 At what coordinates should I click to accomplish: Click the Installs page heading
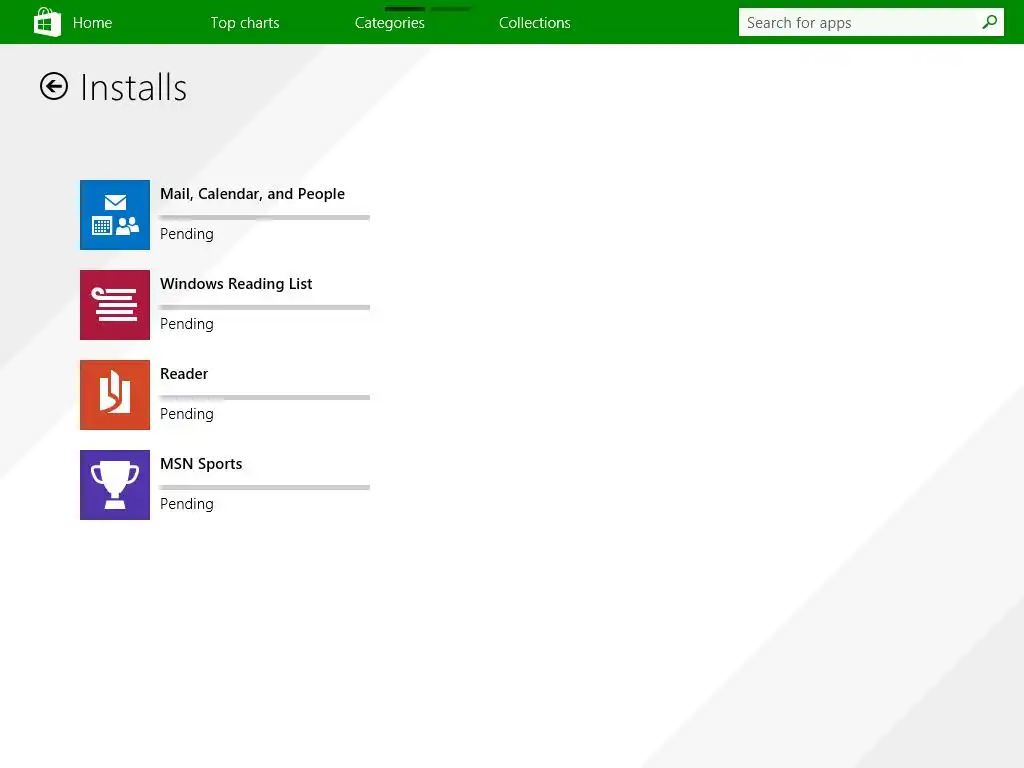tap(134, 88)
